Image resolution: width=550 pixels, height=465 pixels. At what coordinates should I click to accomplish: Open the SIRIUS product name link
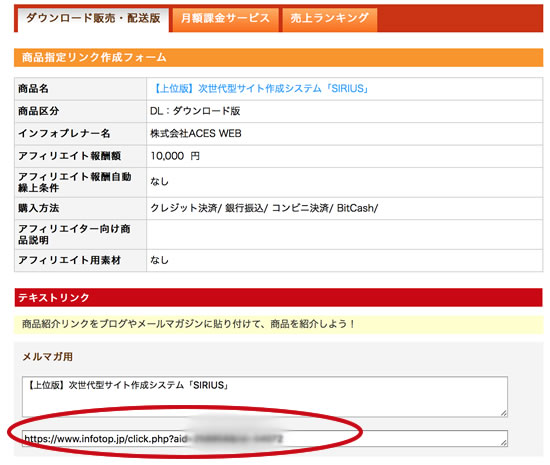pos(261,89)
